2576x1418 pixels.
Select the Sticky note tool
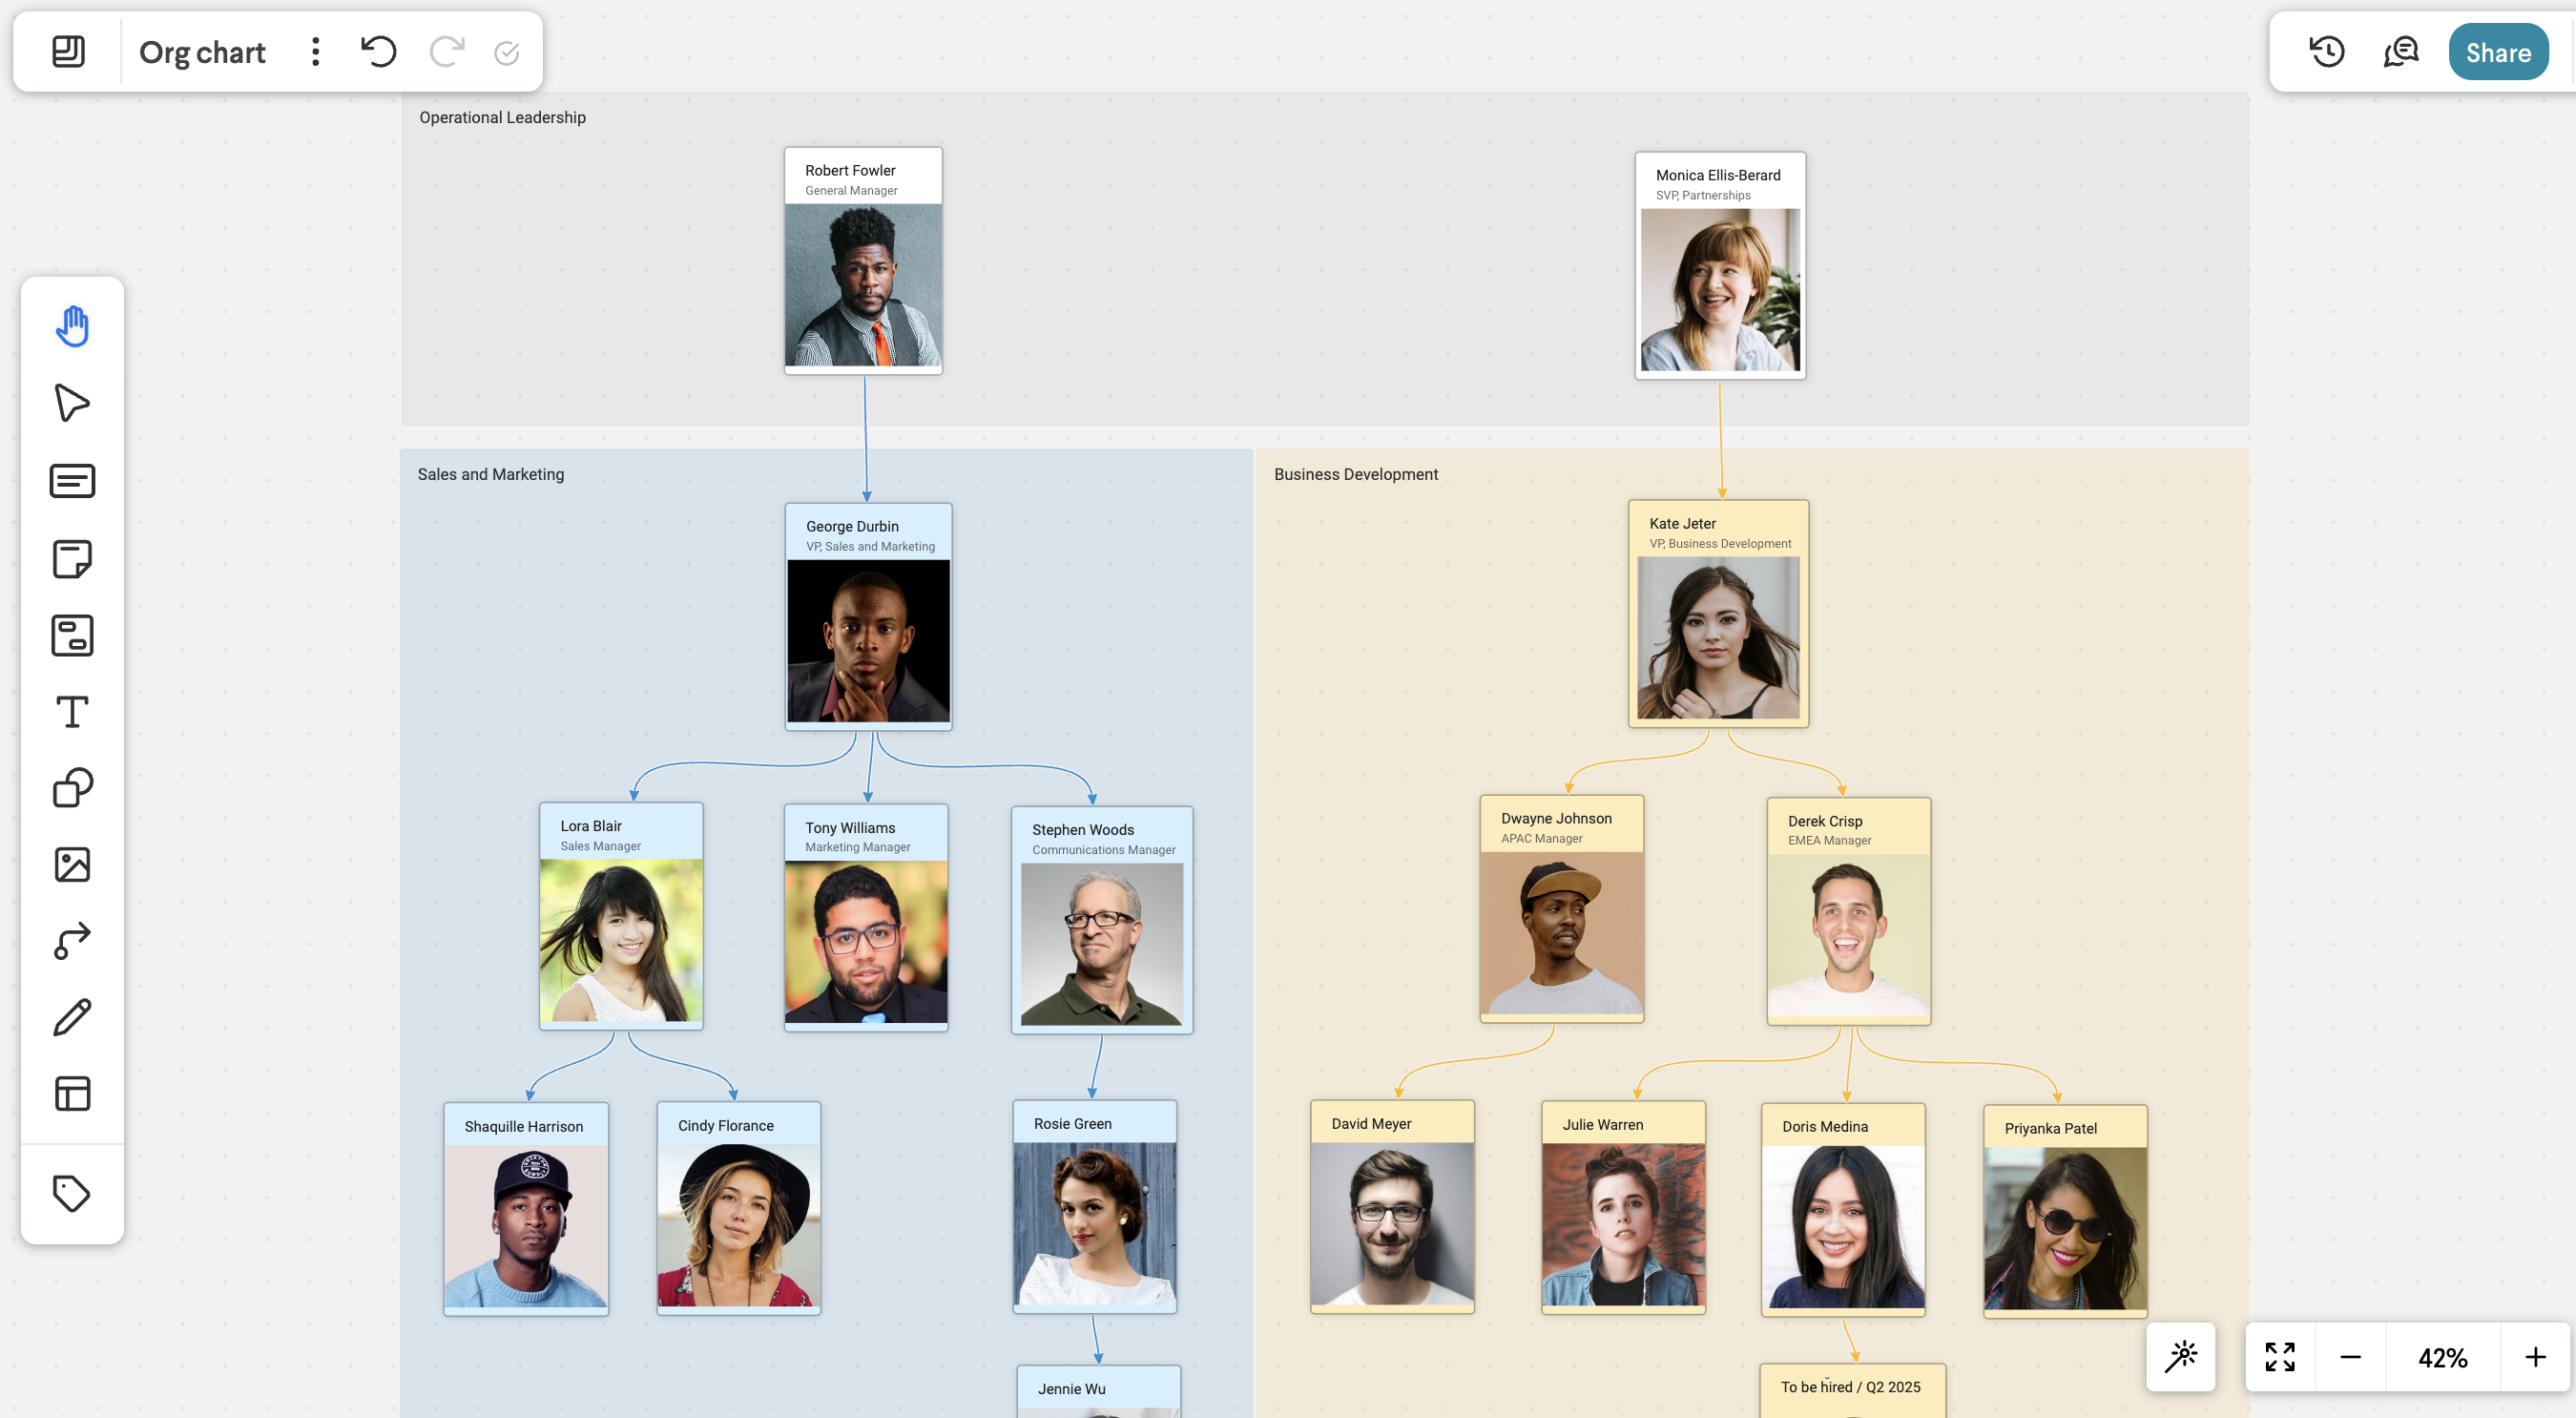71,558
